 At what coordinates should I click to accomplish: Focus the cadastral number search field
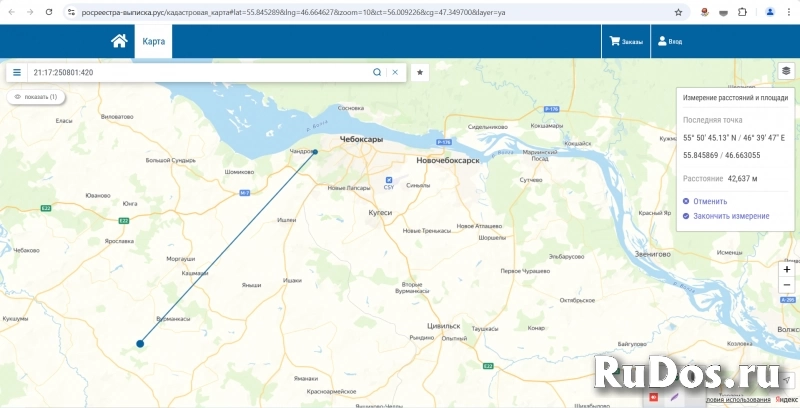(199, 72)
